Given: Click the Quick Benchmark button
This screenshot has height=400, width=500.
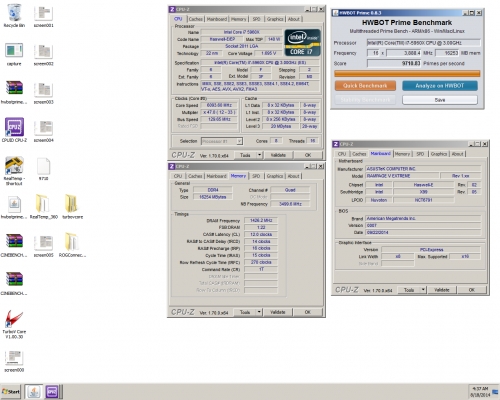Looking at the screenshot, I should pos(365,86).
